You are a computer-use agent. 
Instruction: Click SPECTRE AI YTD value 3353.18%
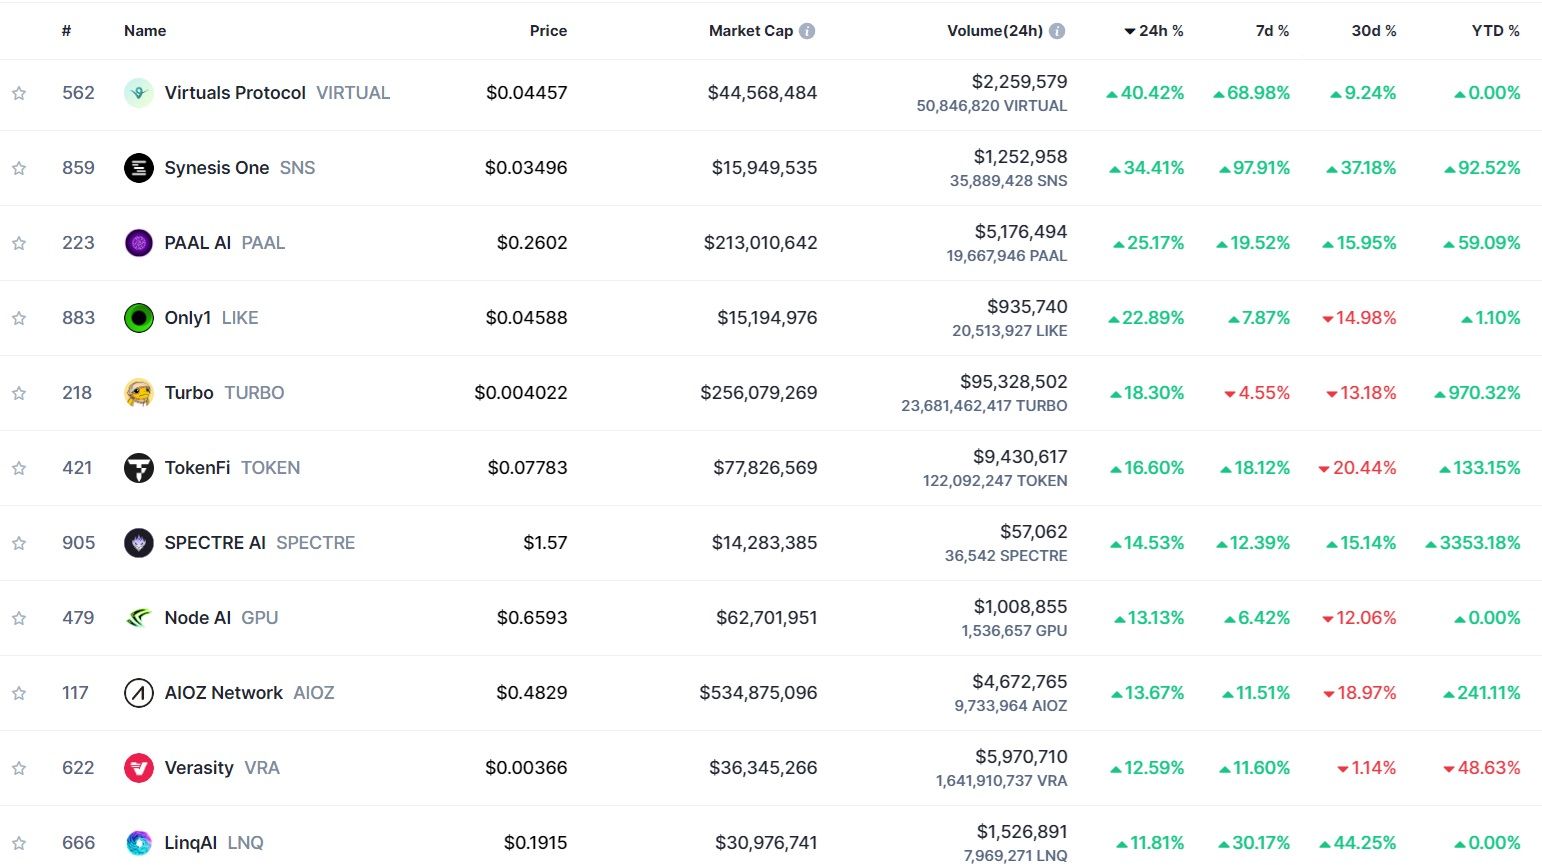1473,543
